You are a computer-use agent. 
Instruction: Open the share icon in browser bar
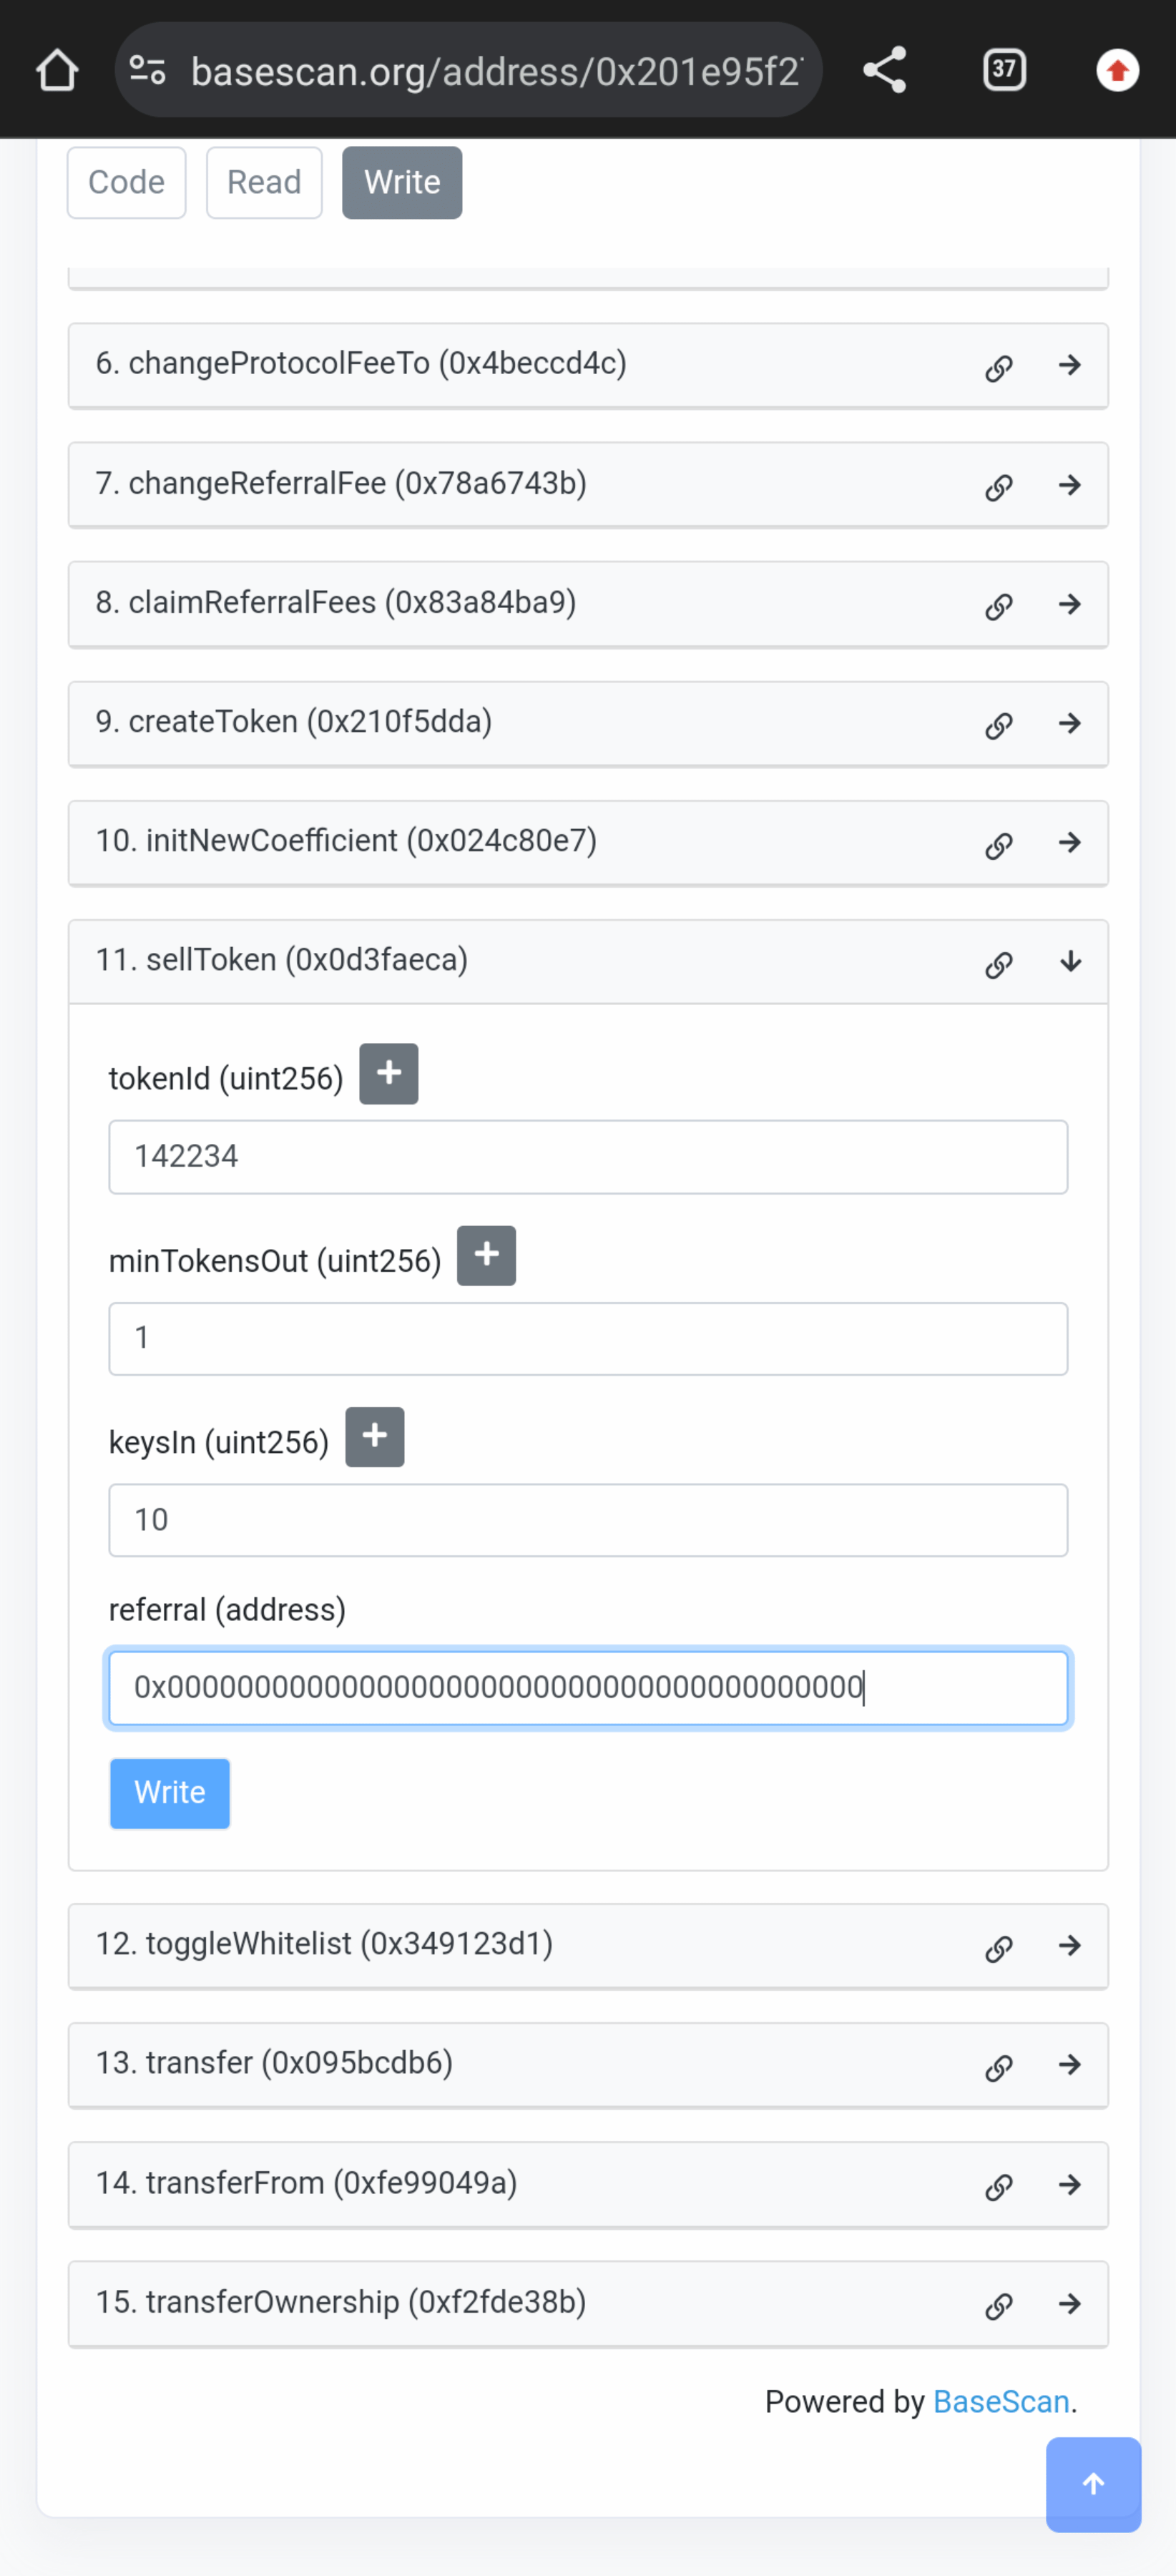point(884,70)
